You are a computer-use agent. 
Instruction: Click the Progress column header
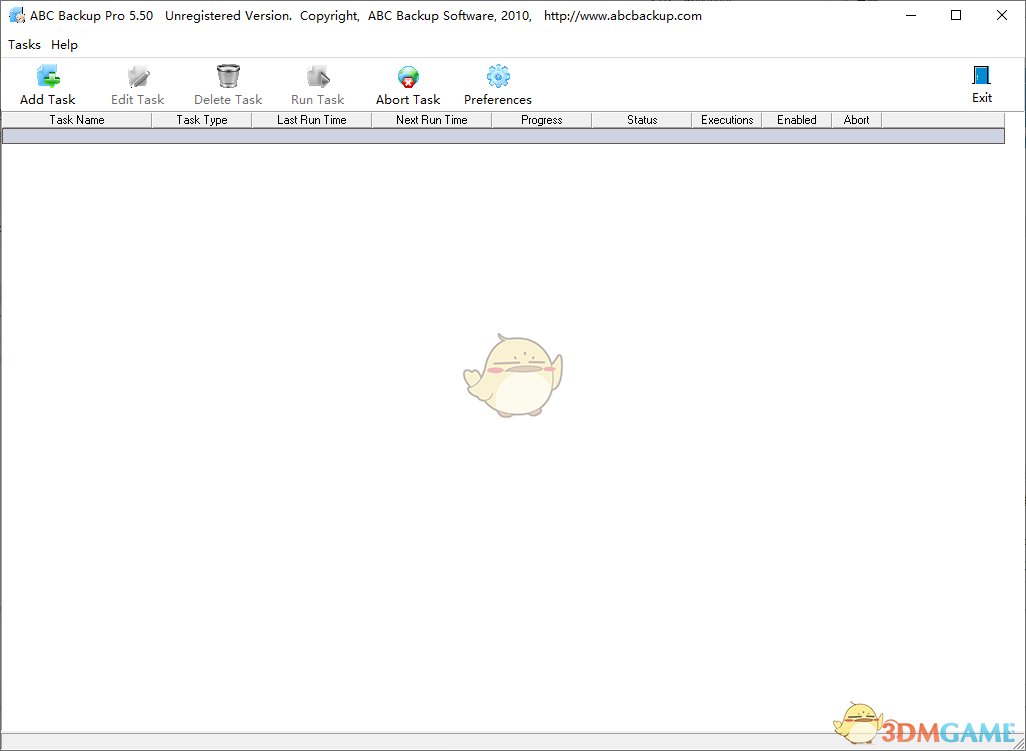pyautogui.click(x=541, y=119)
